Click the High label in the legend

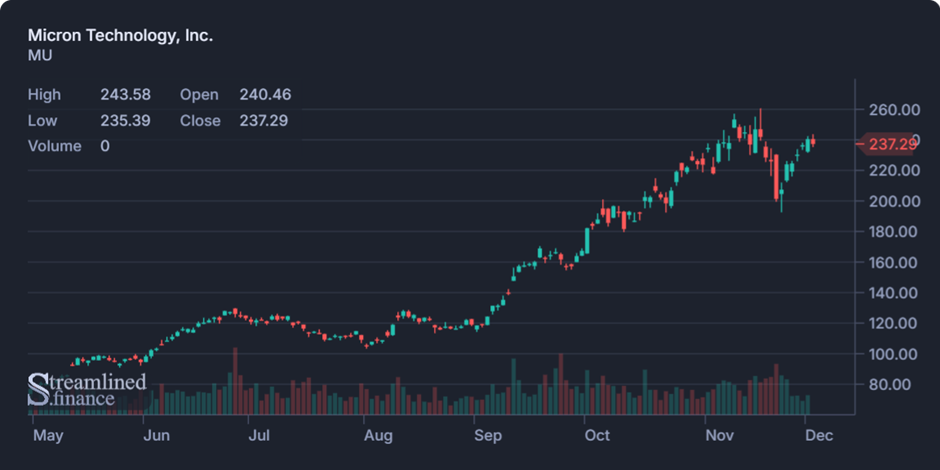pos(44,95)
